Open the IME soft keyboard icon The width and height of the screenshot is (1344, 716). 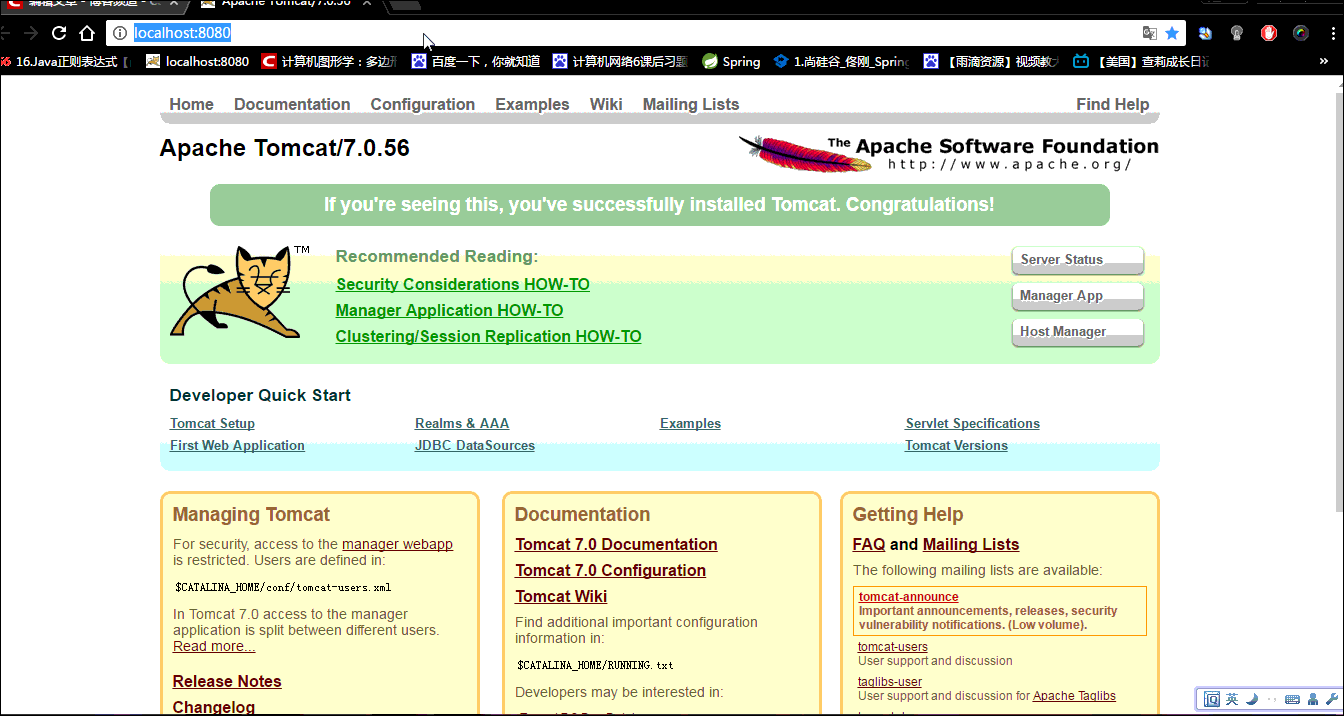(x=1292, y=699)
